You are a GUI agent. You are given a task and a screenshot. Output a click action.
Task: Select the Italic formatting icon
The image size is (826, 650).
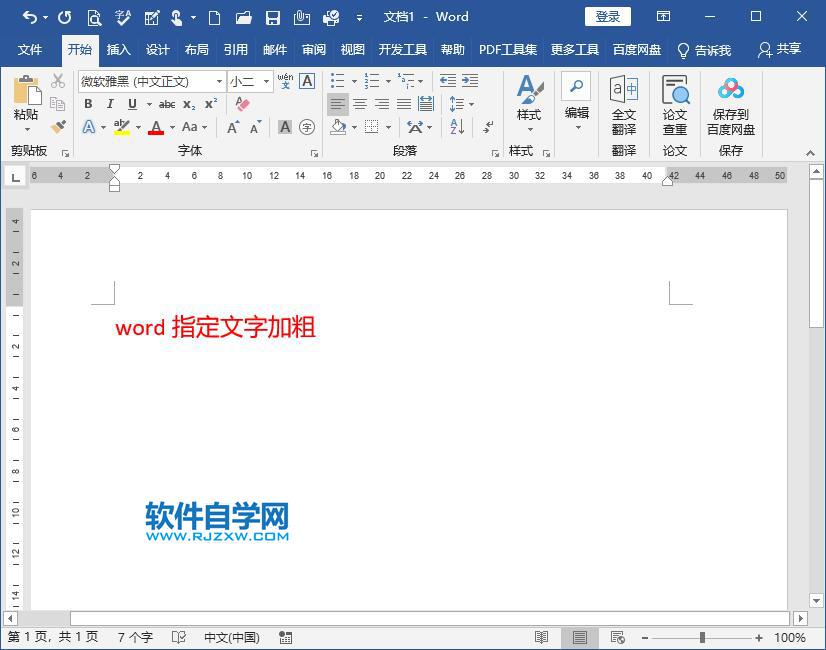coord(110,103)
